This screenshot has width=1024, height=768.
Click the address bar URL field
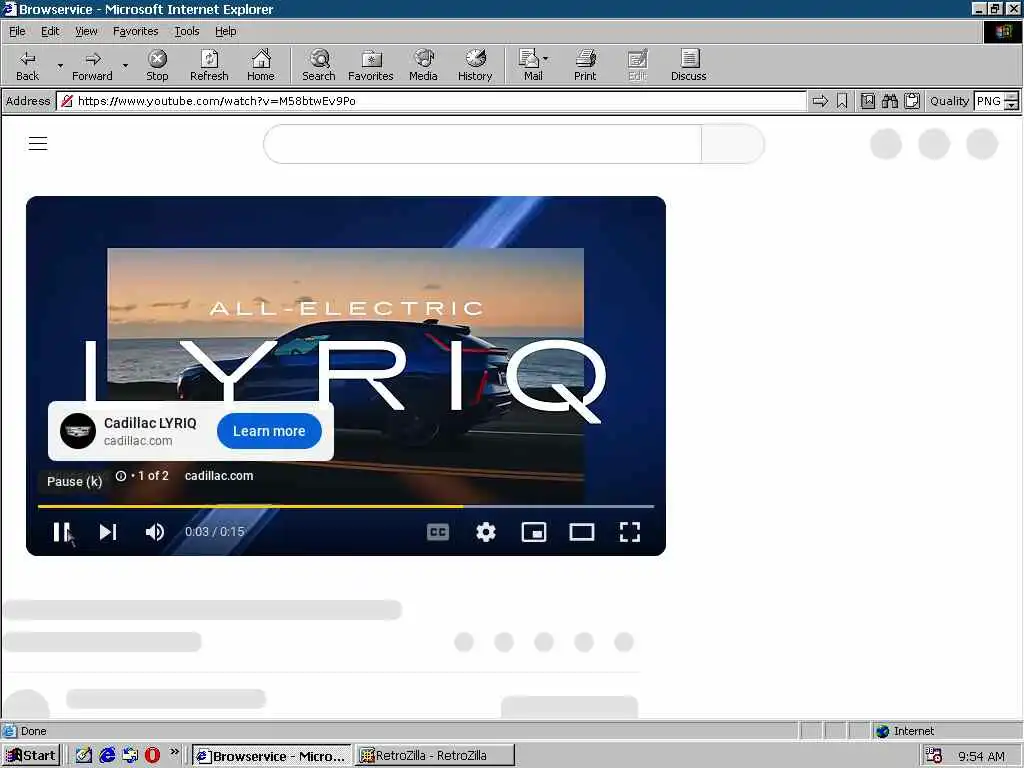(x=431, y=101)
